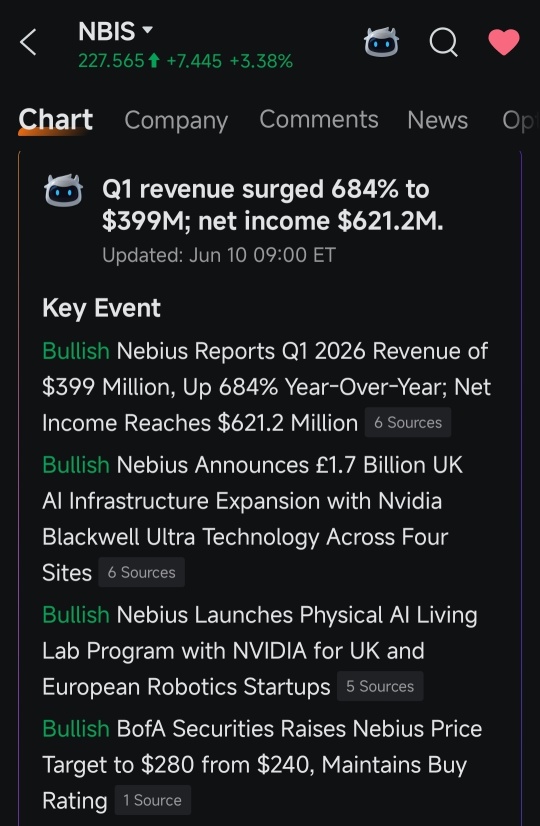This screenshot has width=540, height=826.
Task: Expand the NBIS ticker dropdown arrow
Action: tap(148, 30)
